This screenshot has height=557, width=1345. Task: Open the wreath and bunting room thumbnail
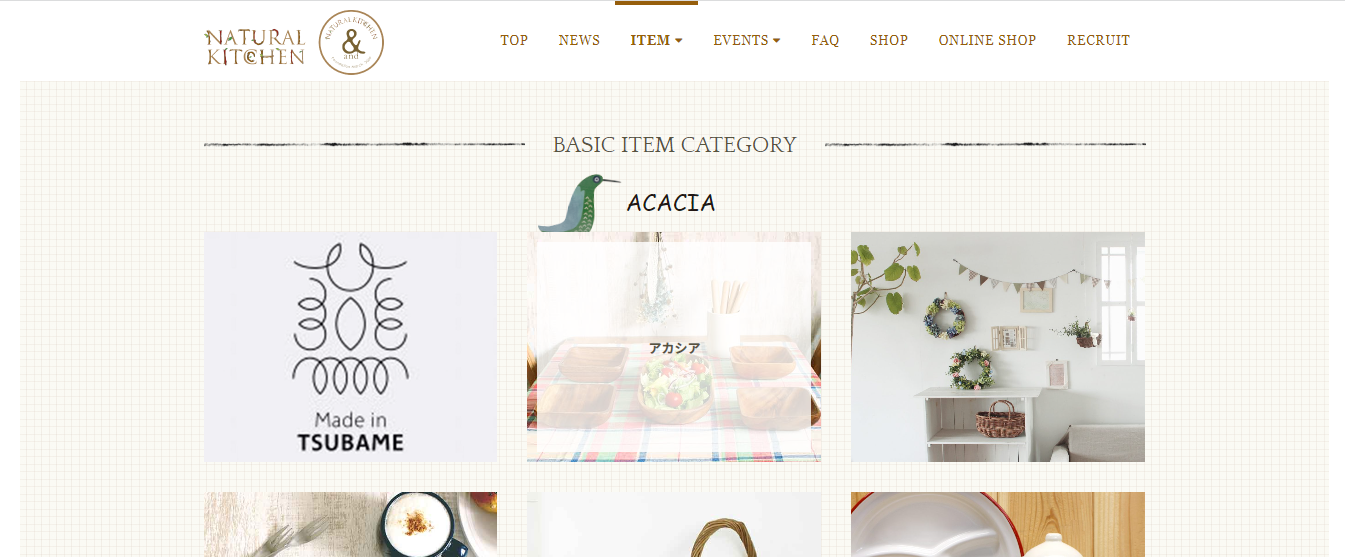998,347
